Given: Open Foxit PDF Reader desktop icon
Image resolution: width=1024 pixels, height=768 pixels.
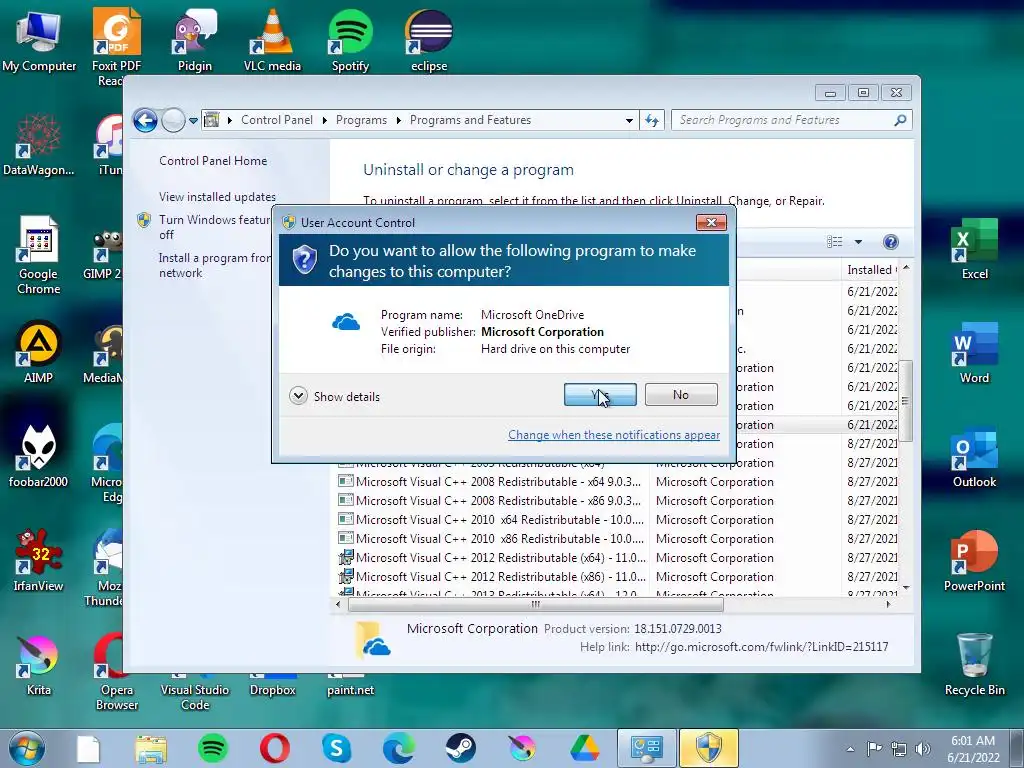Looking at the screenshot, I should 116,47.
